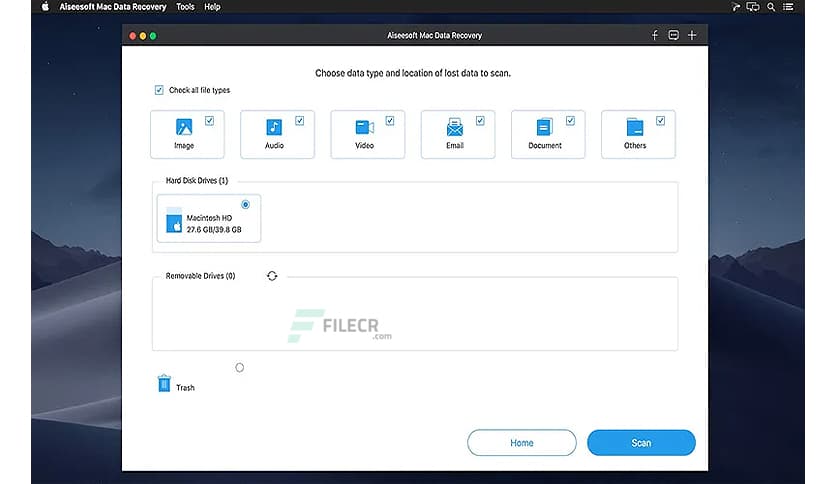The width and height of the screenshot is (836, 484).
Task: Uncheck the Document checkbox
Action: click(x=570, y=121)
